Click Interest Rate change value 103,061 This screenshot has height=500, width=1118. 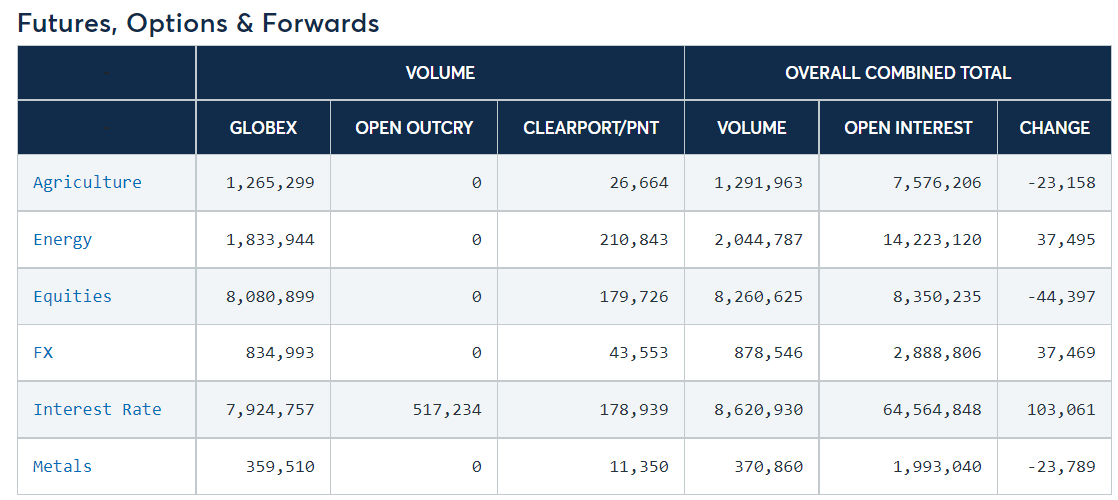click(x=1061, y=409)
